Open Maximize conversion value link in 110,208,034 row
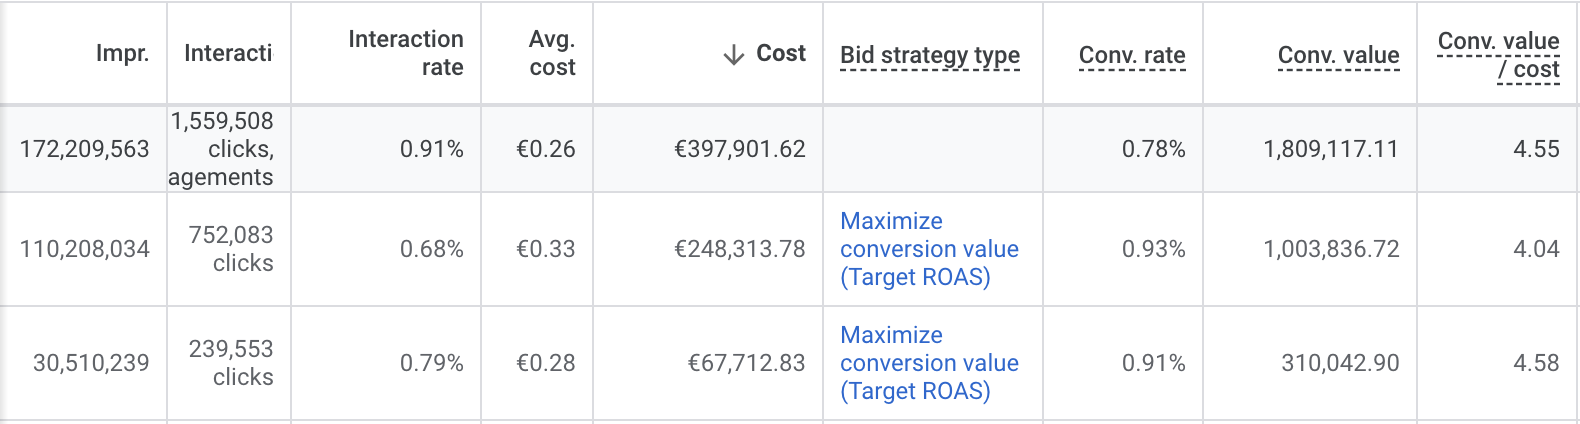This screenshot has height=424, width=1580. coord(929,249)
